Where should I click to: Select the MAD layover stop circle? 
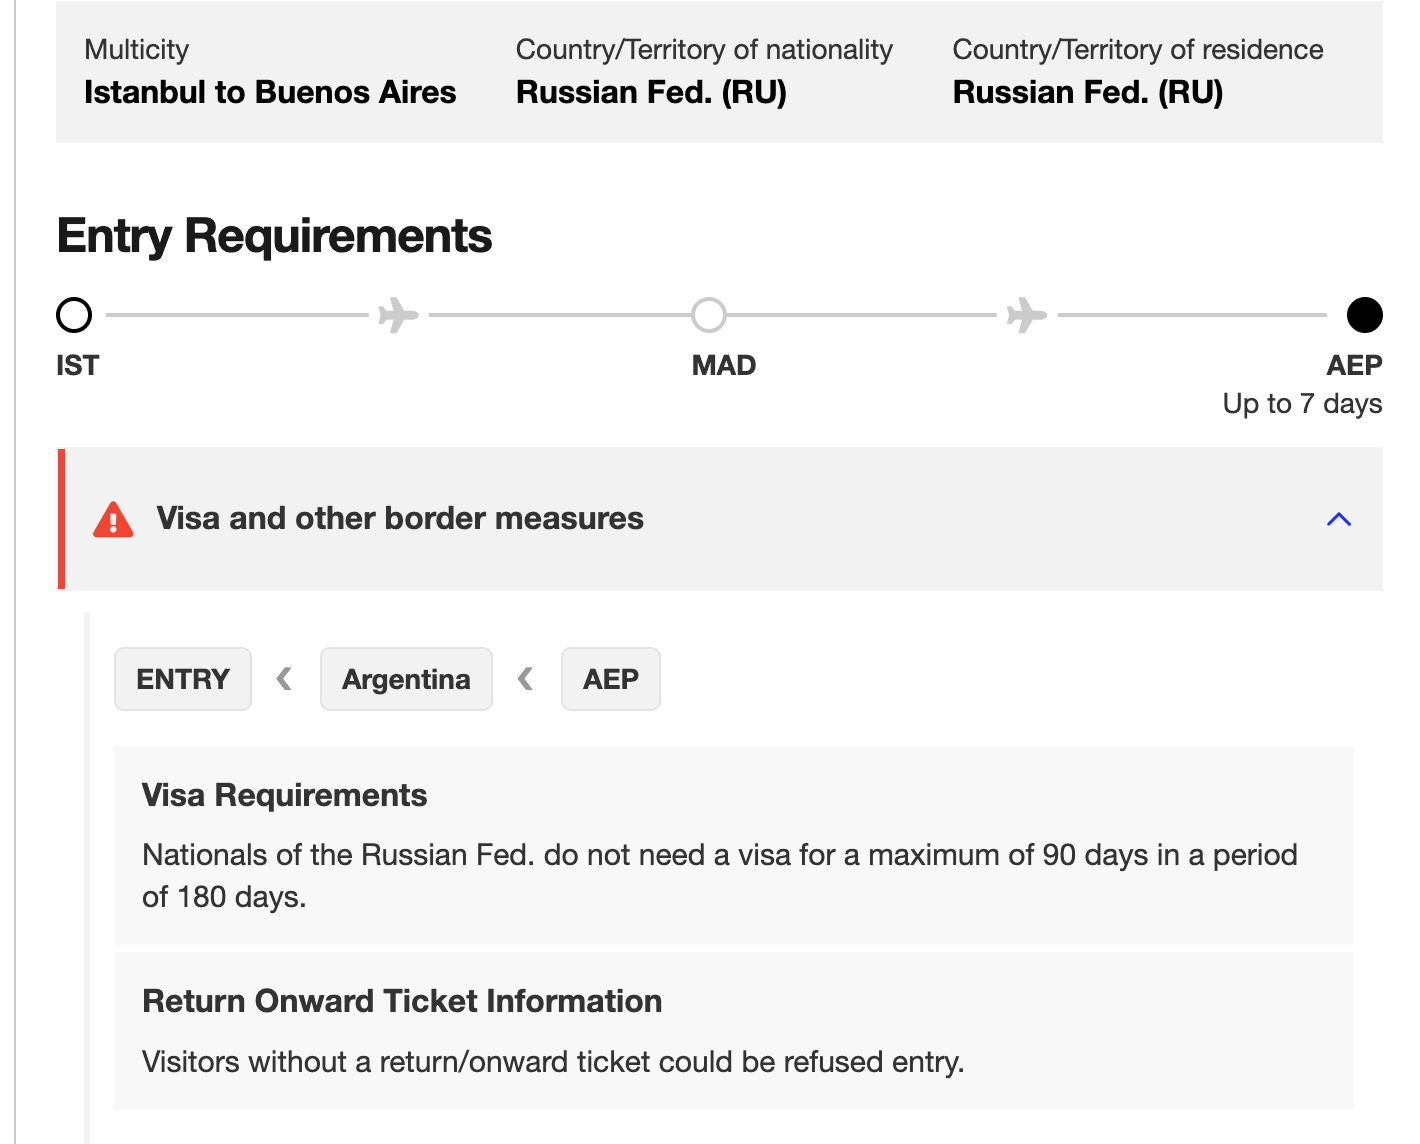coord(709,315)
